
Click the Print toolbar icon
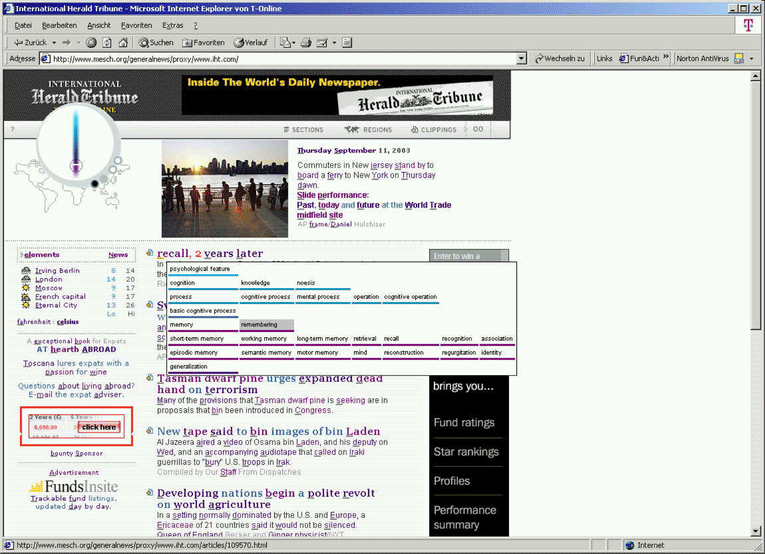coord(304,43)
